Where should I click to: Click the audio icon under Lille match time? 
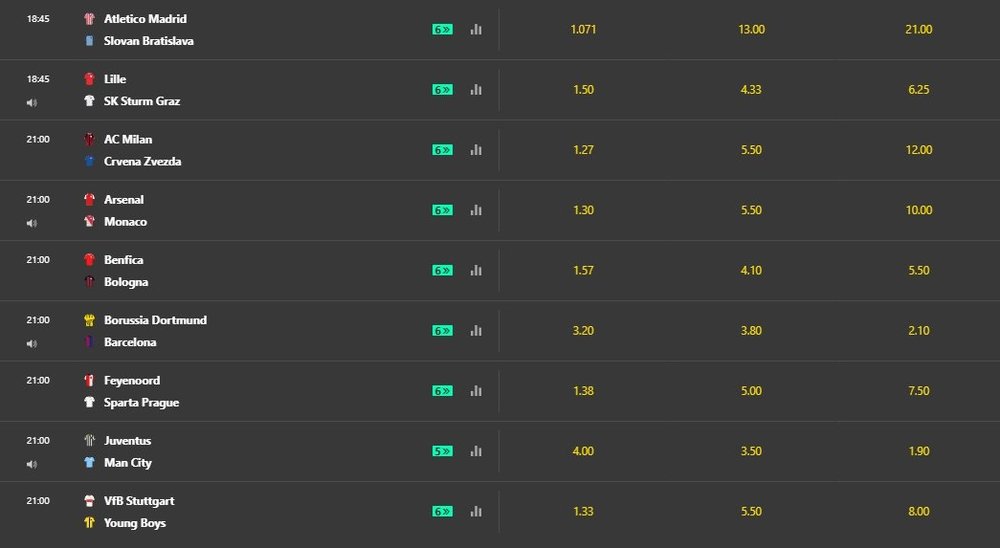pyautogui.click(x=31, y=103)
